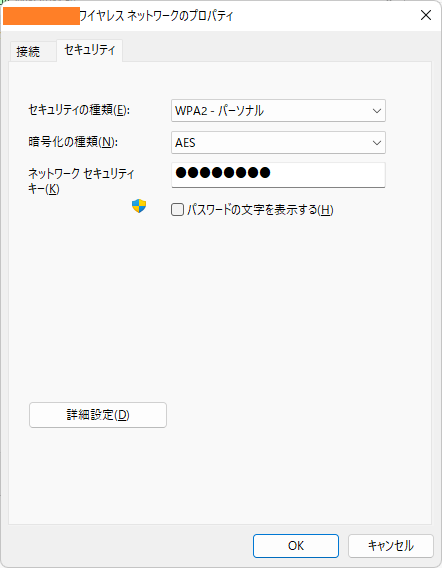Click the キャンセル button
Viewport: 442px width, 568px height.
[391, 546]
